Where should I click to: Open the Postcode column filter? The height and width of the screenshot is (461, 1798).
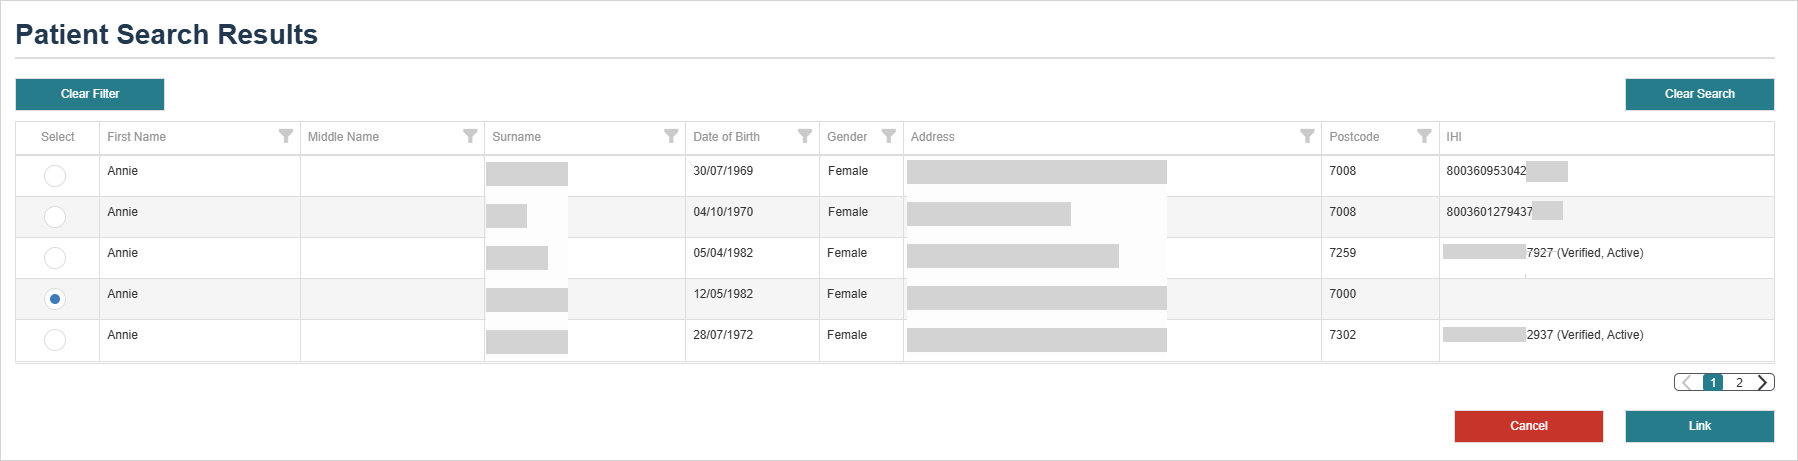click(1424, 136)
